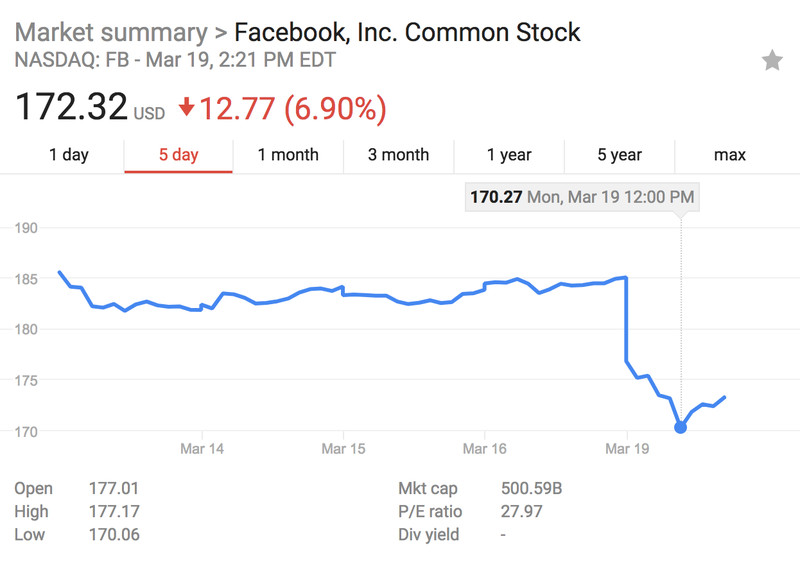Click the Facebook, Inc. Common Stock title
The height and width of the screenshot is (566, 800).
tap(407, 32)
